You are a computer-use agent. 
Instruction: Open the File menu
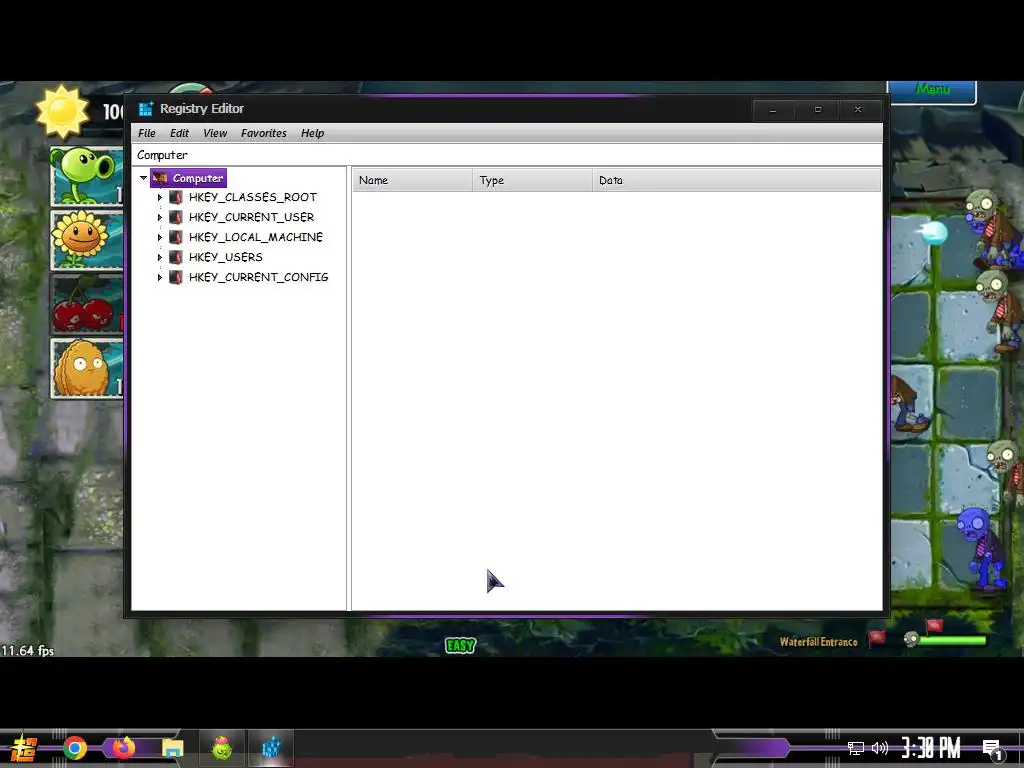tap(146, 133)
